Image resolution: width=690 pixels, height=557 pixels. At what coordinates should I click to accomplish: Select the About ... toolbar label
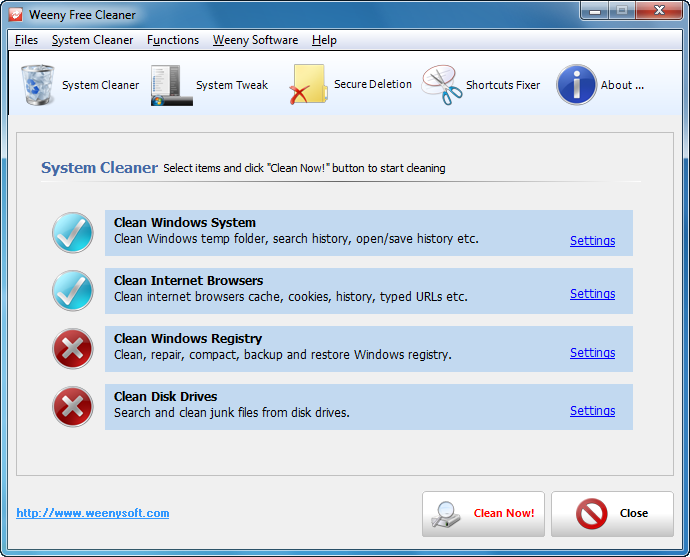click(622, 85)
